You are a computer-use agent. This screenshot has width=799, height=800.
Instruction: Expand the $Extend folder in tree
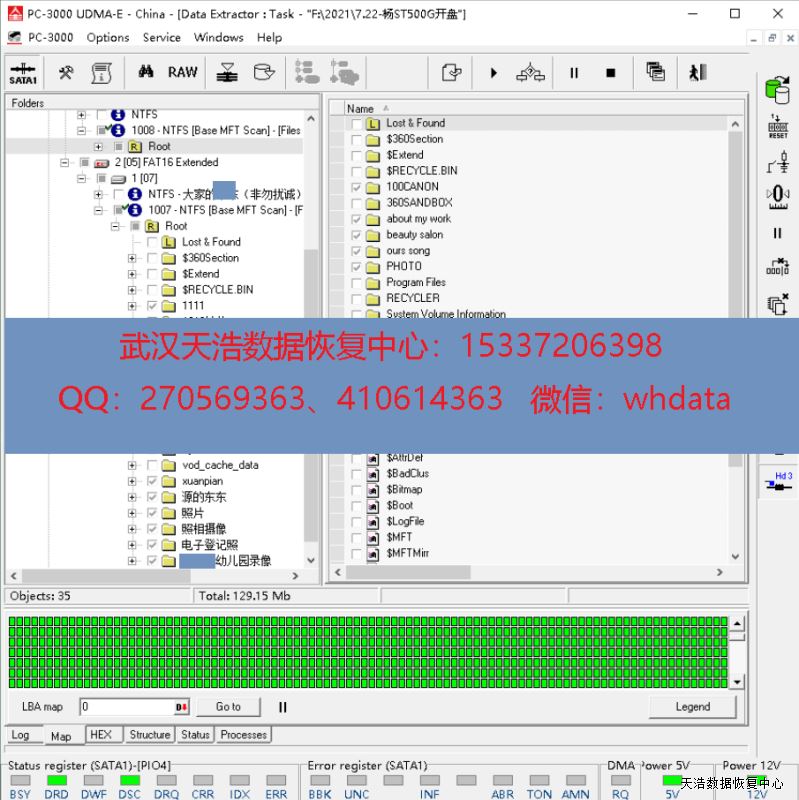132,274
